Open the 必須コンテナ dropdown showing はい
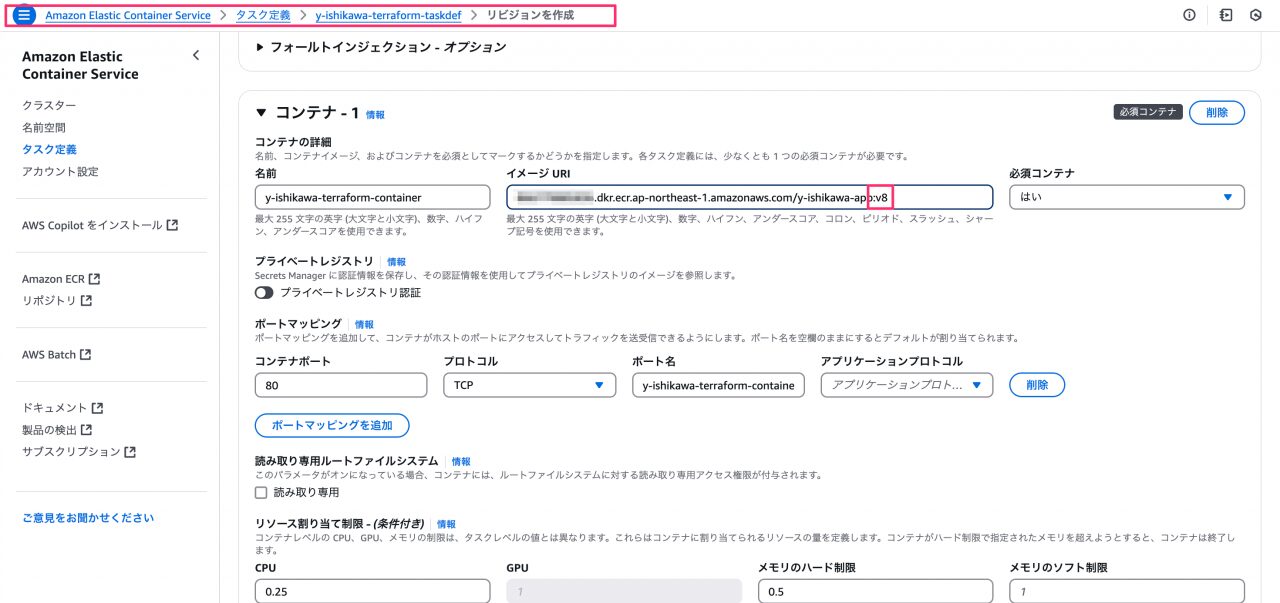Image resolution: width=1280 pixels, height=603 pixels. (x=1127, y=197)
